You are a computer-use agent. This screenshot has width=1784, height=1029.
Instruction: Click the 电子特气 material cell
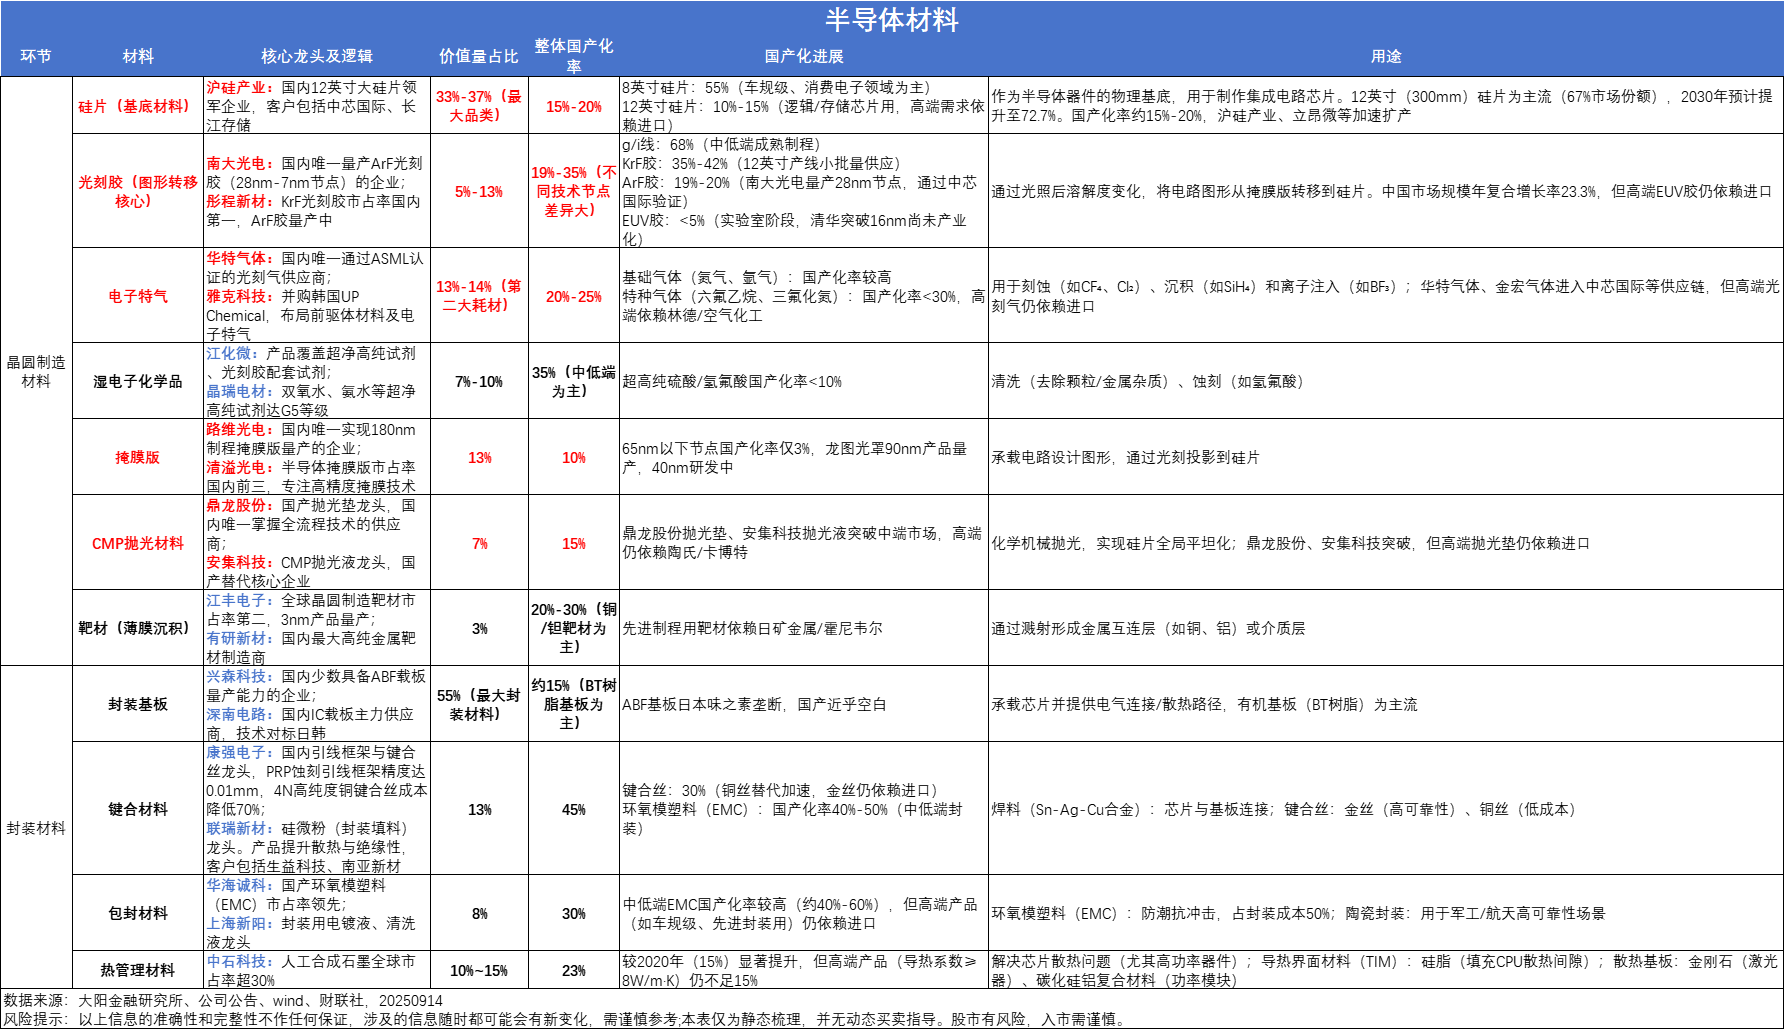click(x=137, y=296)
